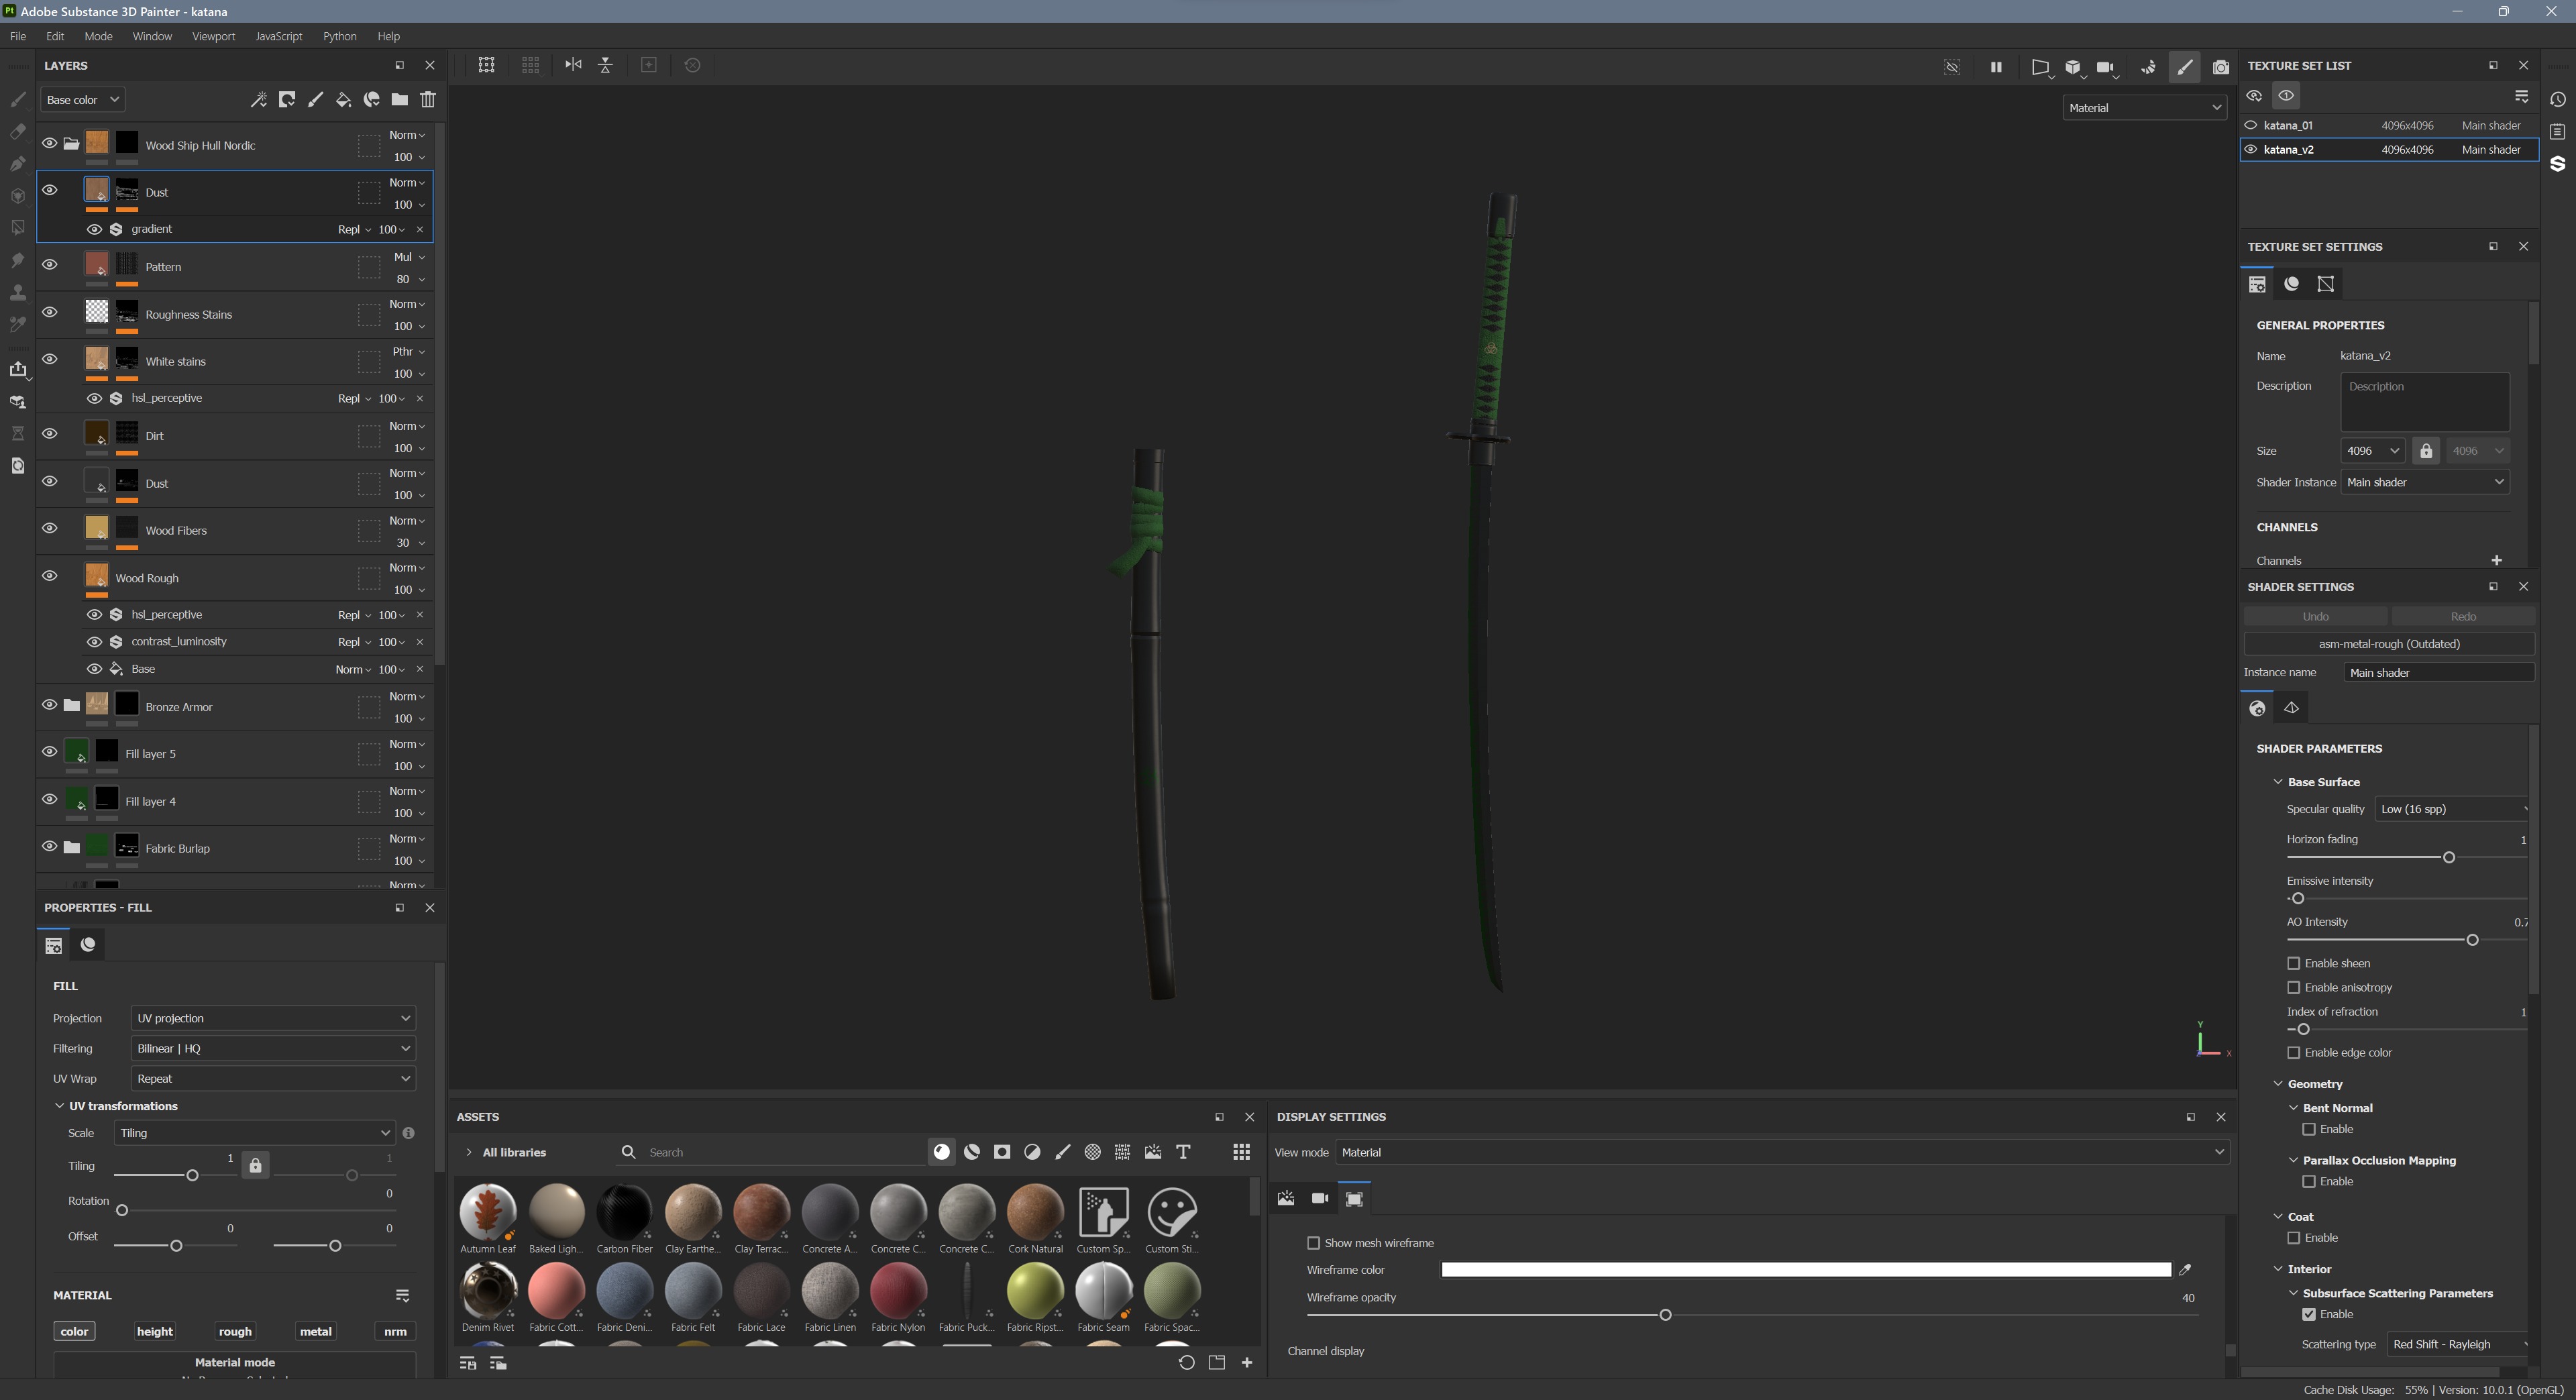
Task: Adjust the AO Intensity slider handle
Action: [2472, 940]
